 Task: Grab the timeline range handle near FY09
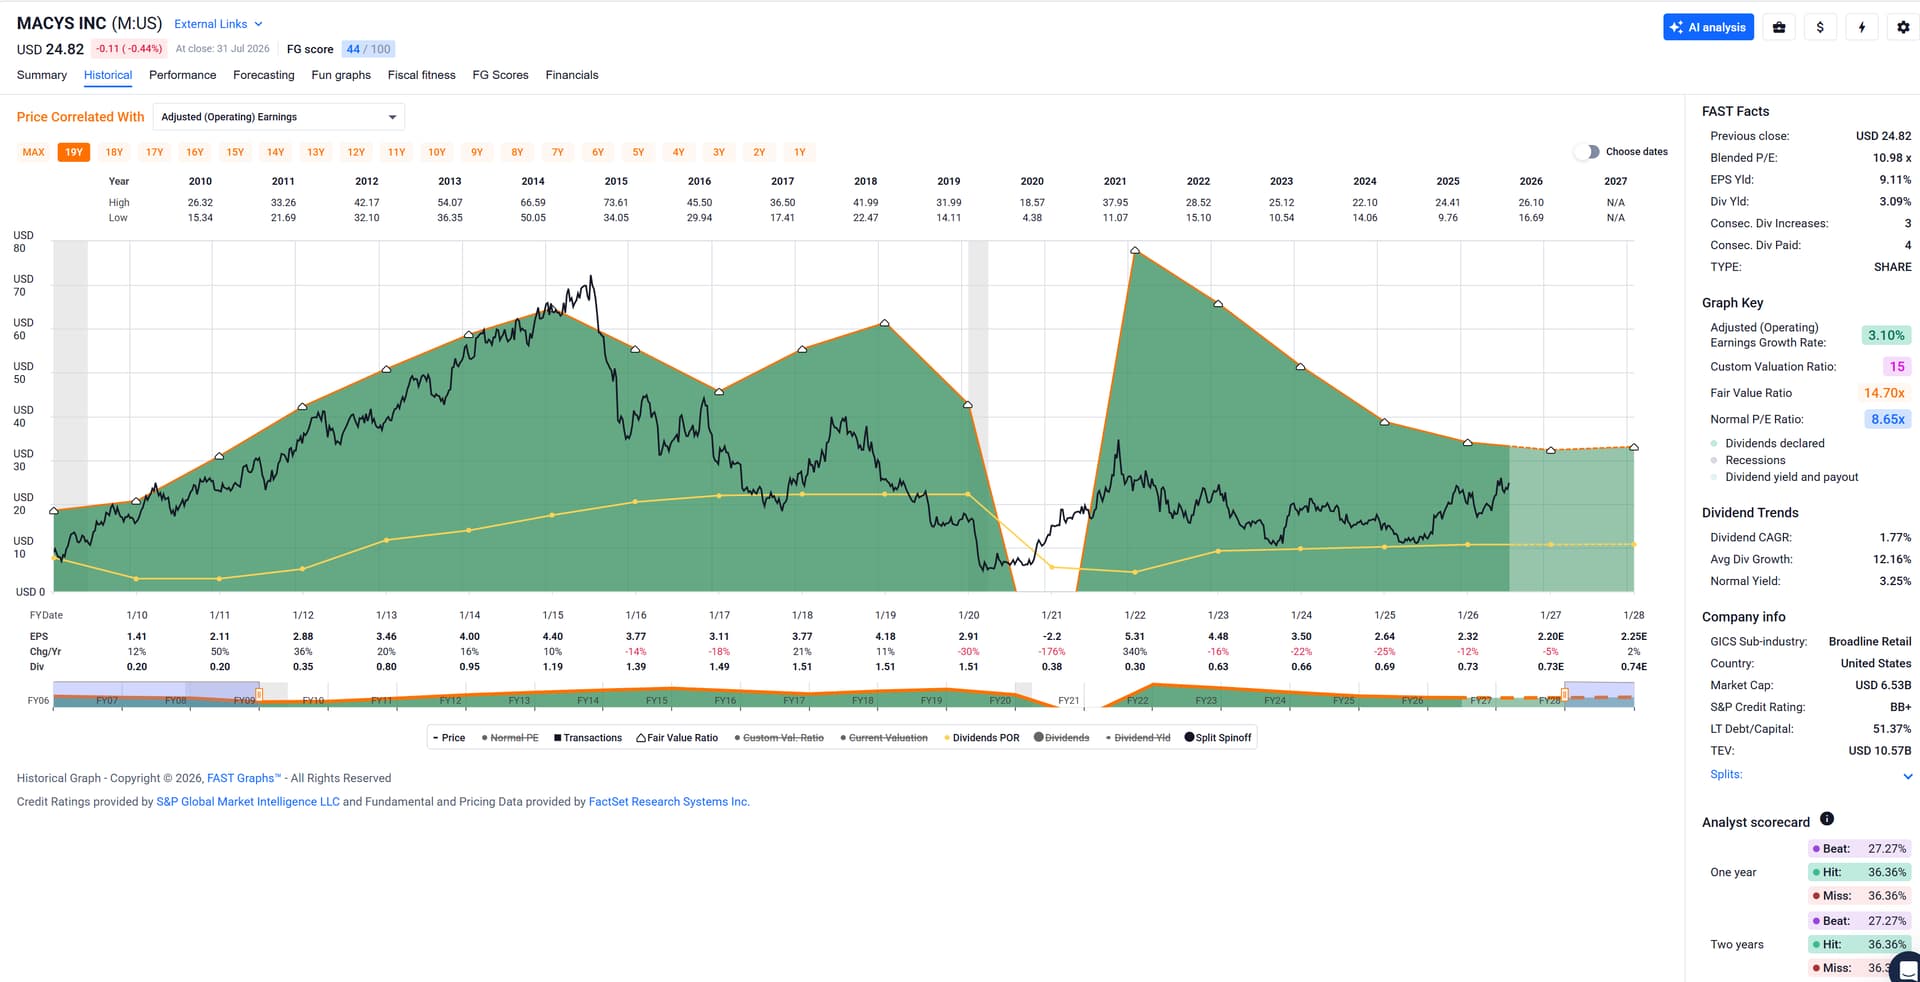[x=259, y=693]
